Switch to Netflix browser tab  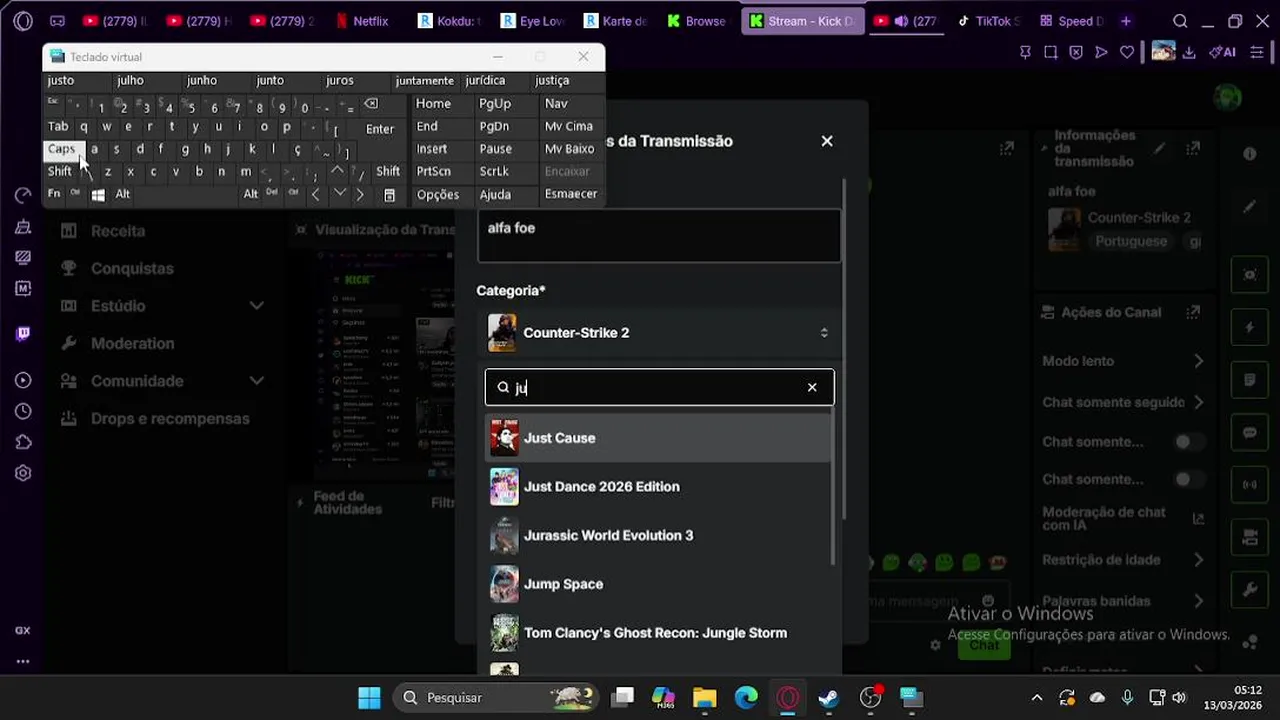click(362, 21)
